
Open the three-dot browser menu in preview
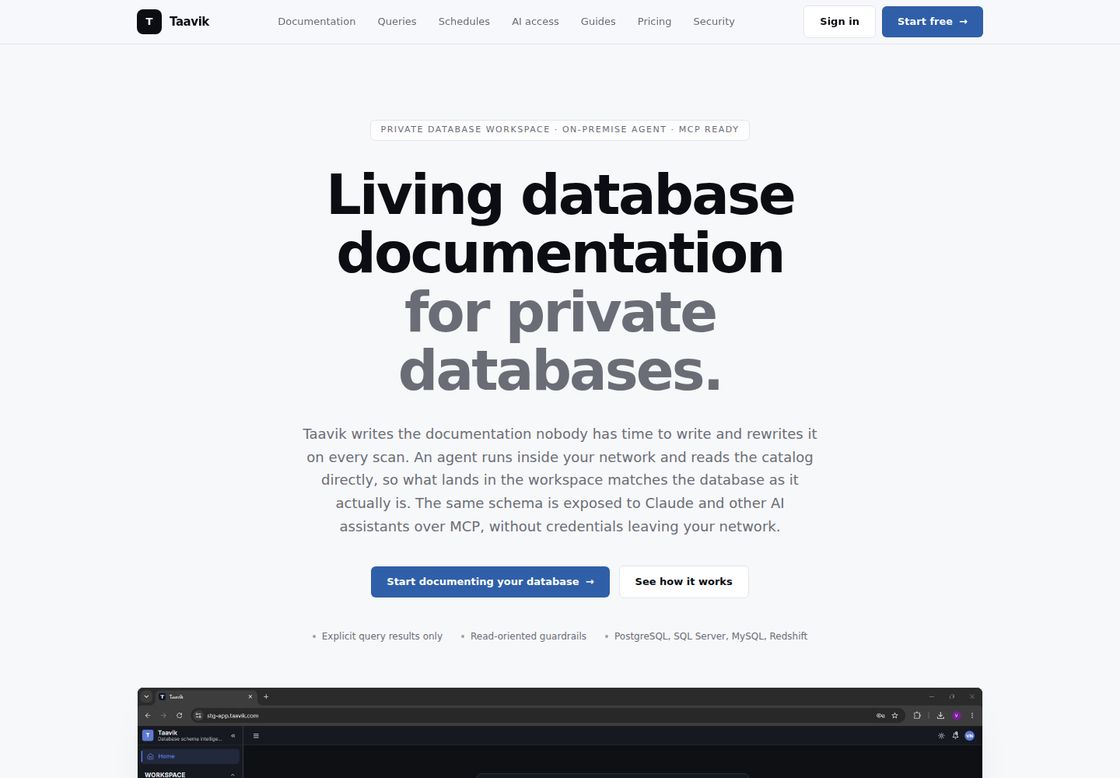(971, 715)
